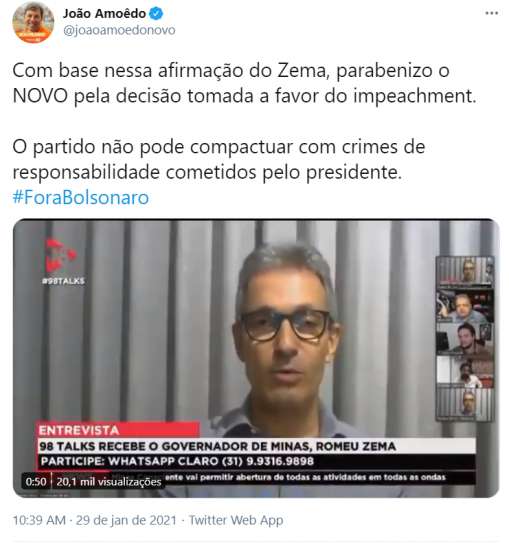Select the second participant thumbnail in video
The height and width of the screenshot is (550, 509).
465,306
